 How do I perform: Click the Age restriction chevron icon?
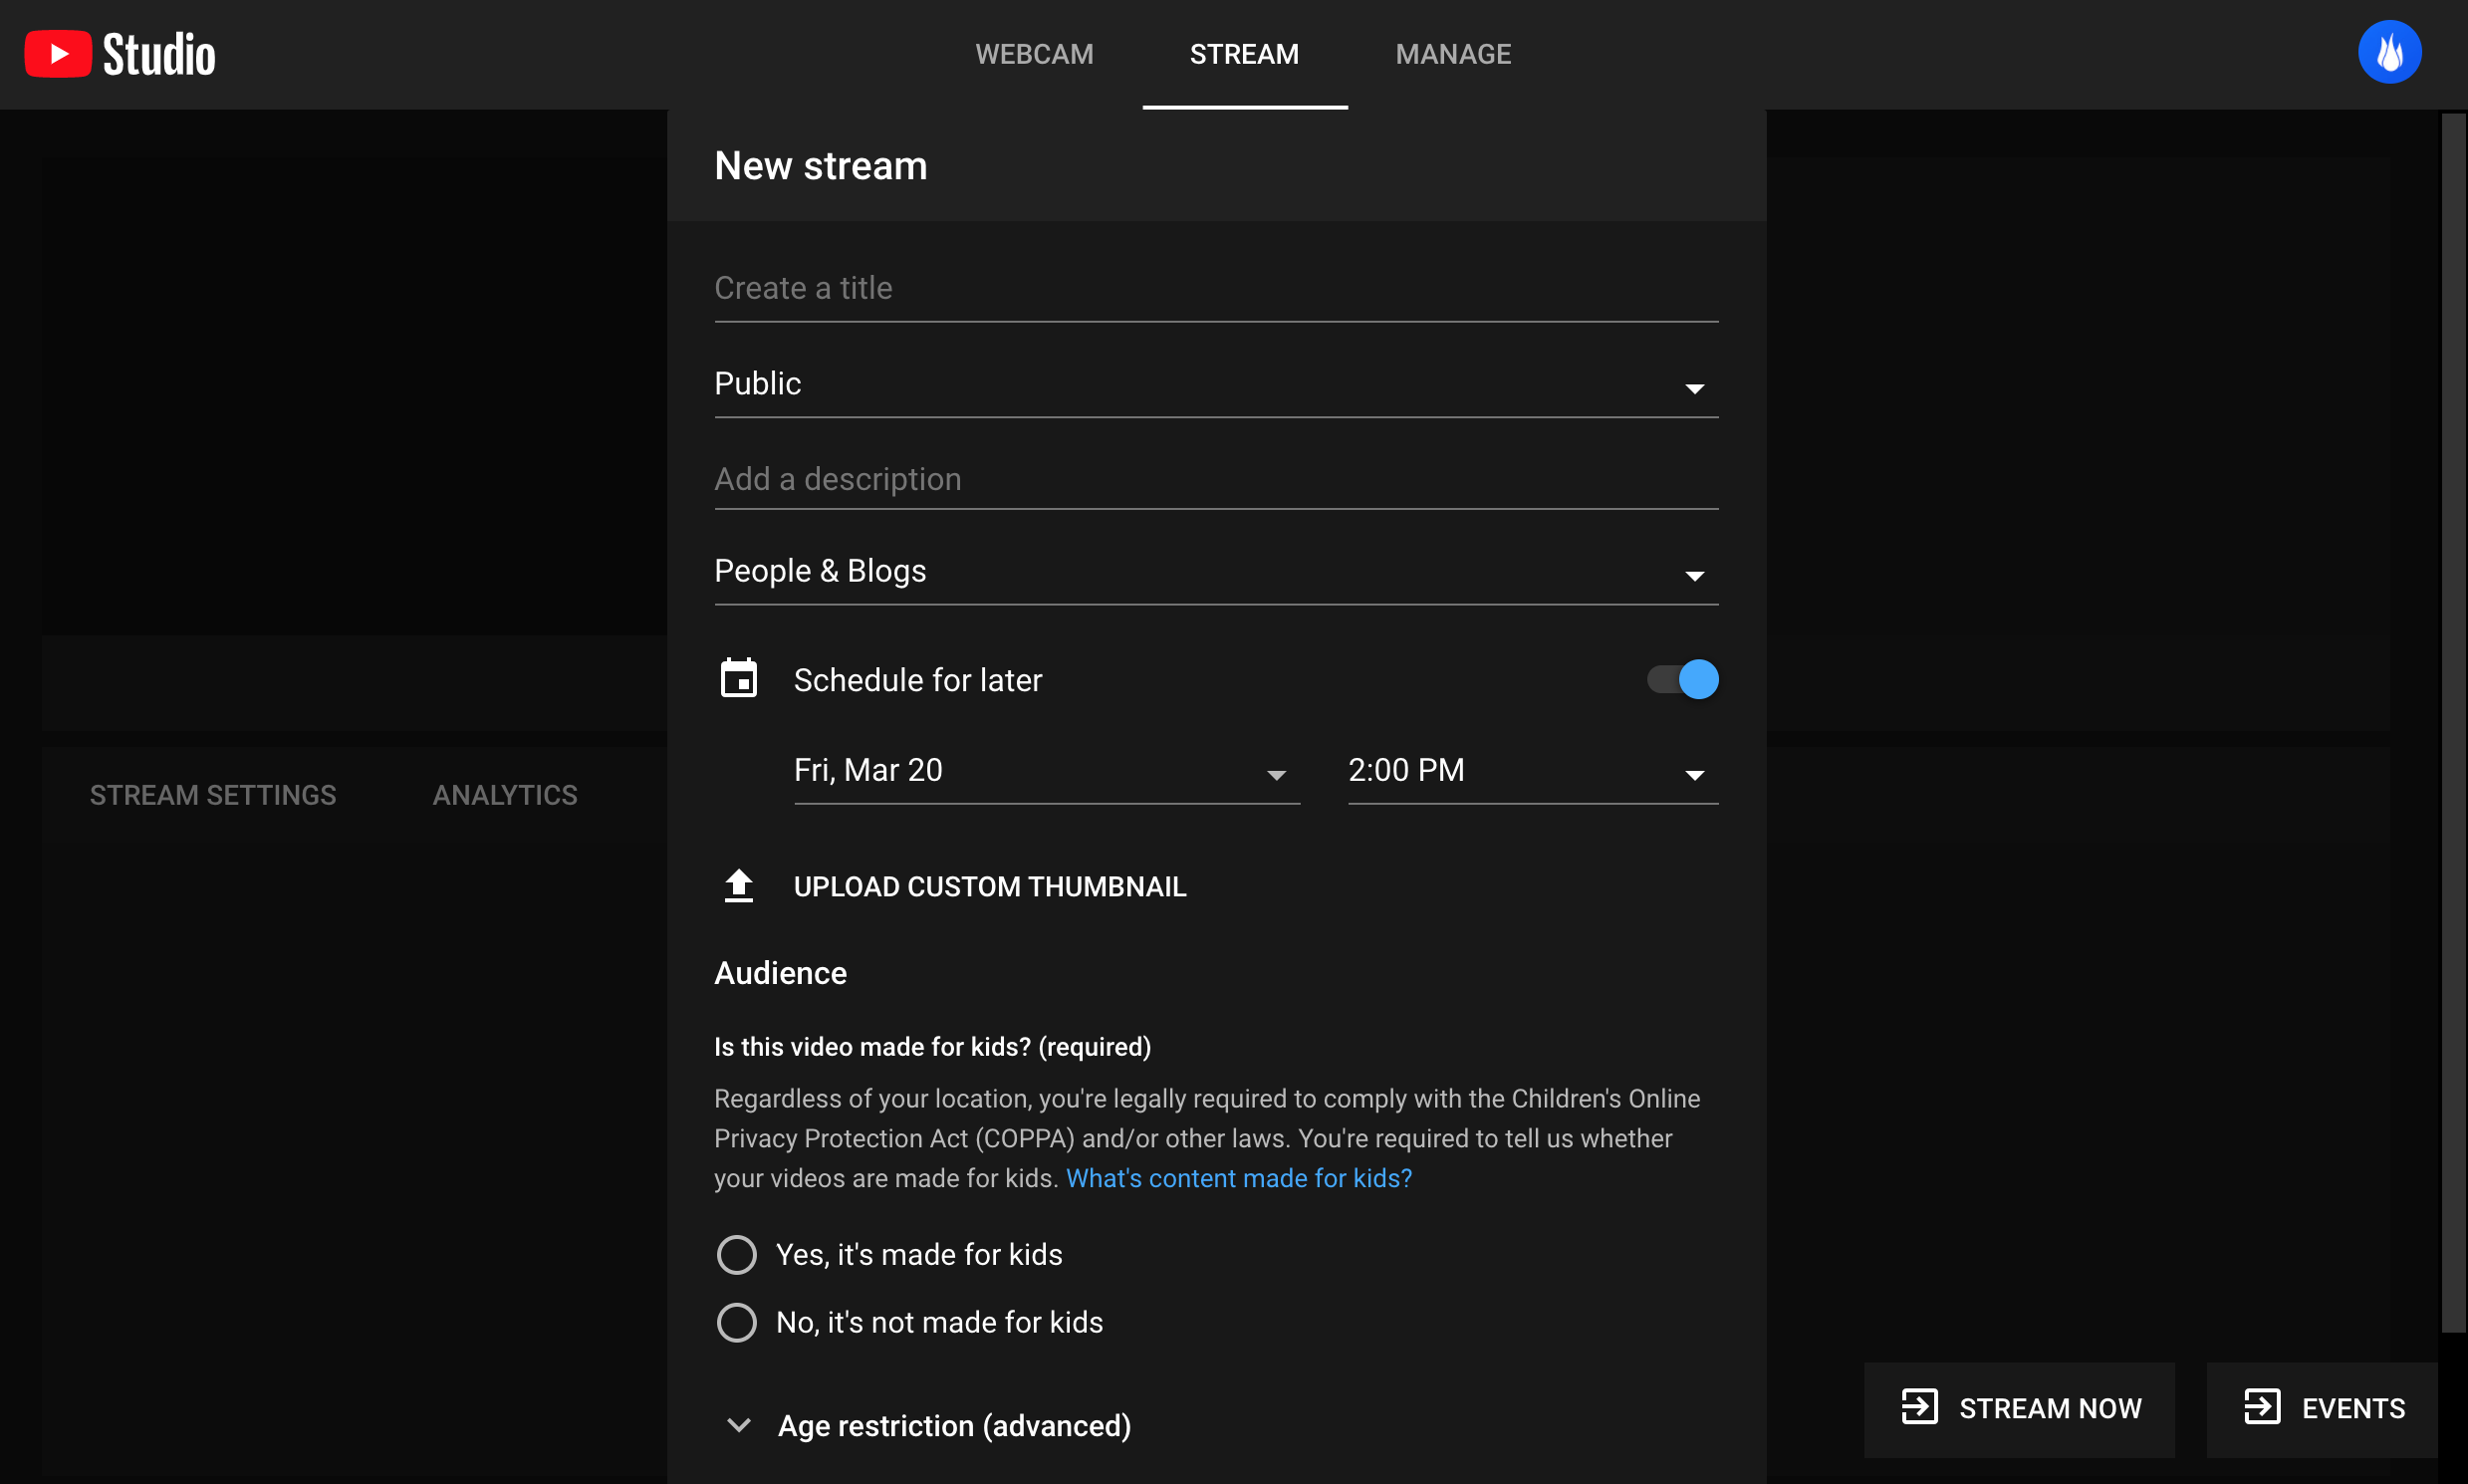(739, 1425)
